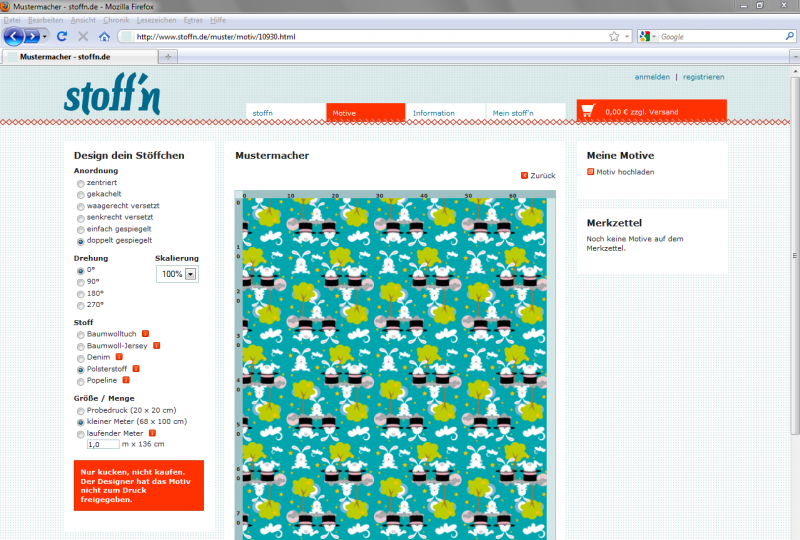Set rotation to 90°
800x540 pixels.
point(81,282)
